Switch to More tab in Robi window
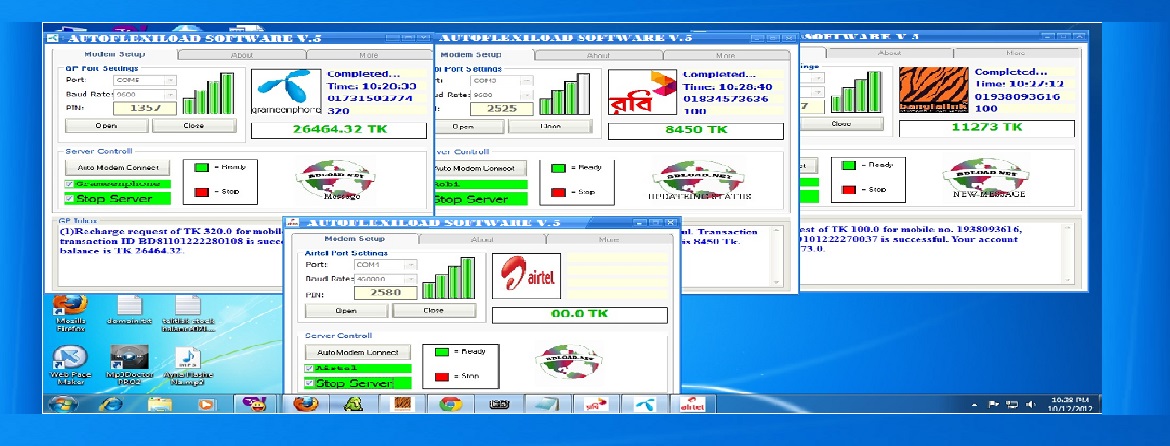The image size is (1170, 446). point(726,55)
